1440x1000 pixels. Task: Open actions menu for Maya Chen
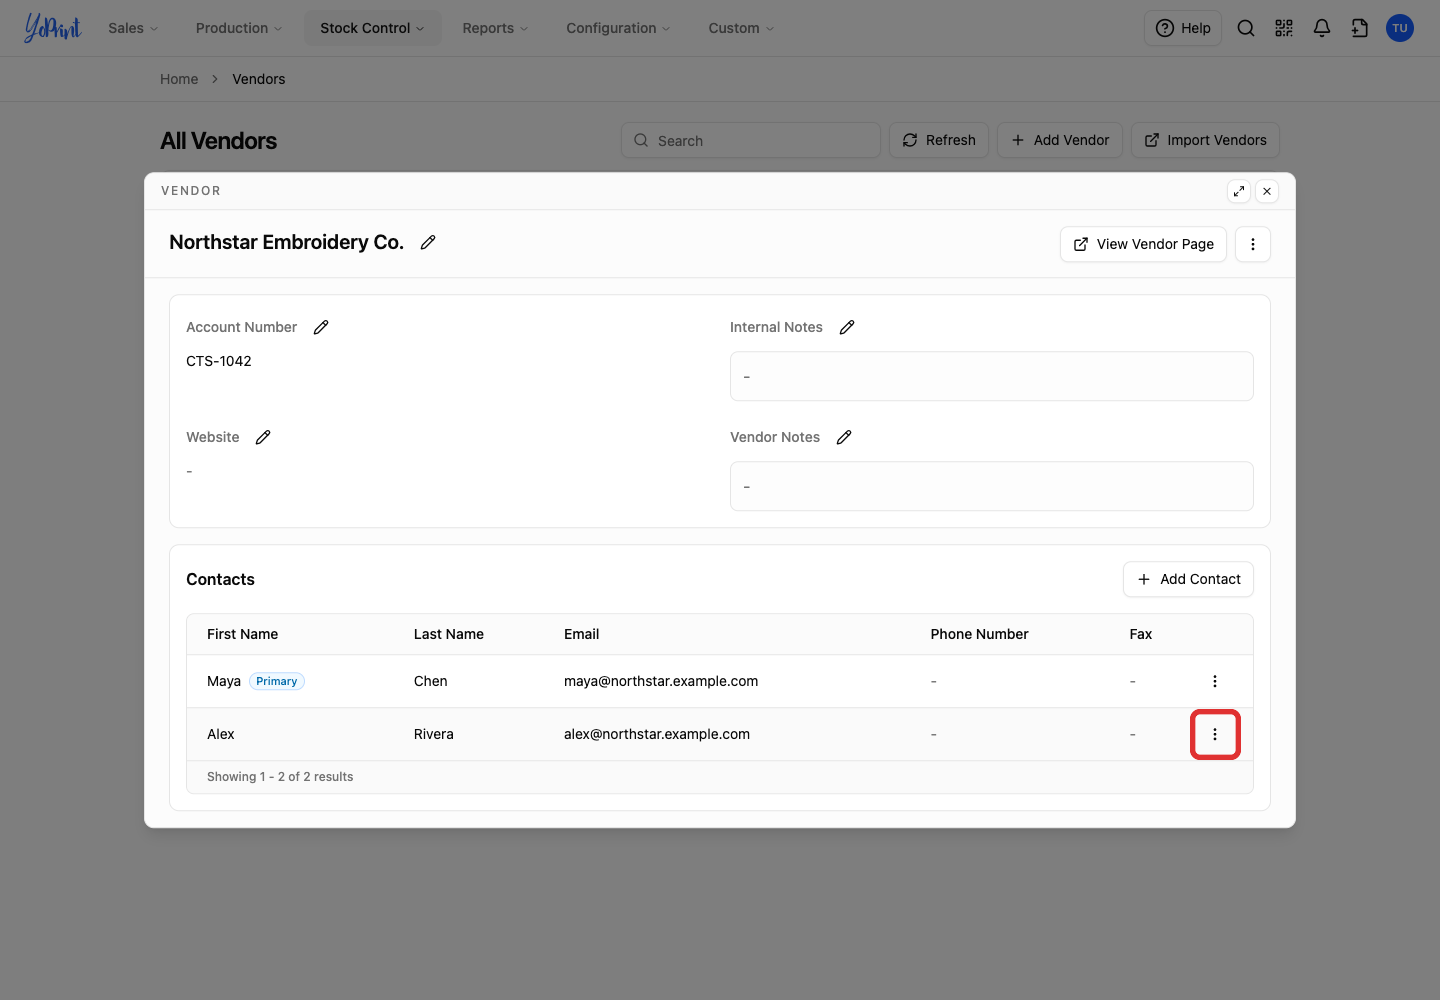[1215, 681]
